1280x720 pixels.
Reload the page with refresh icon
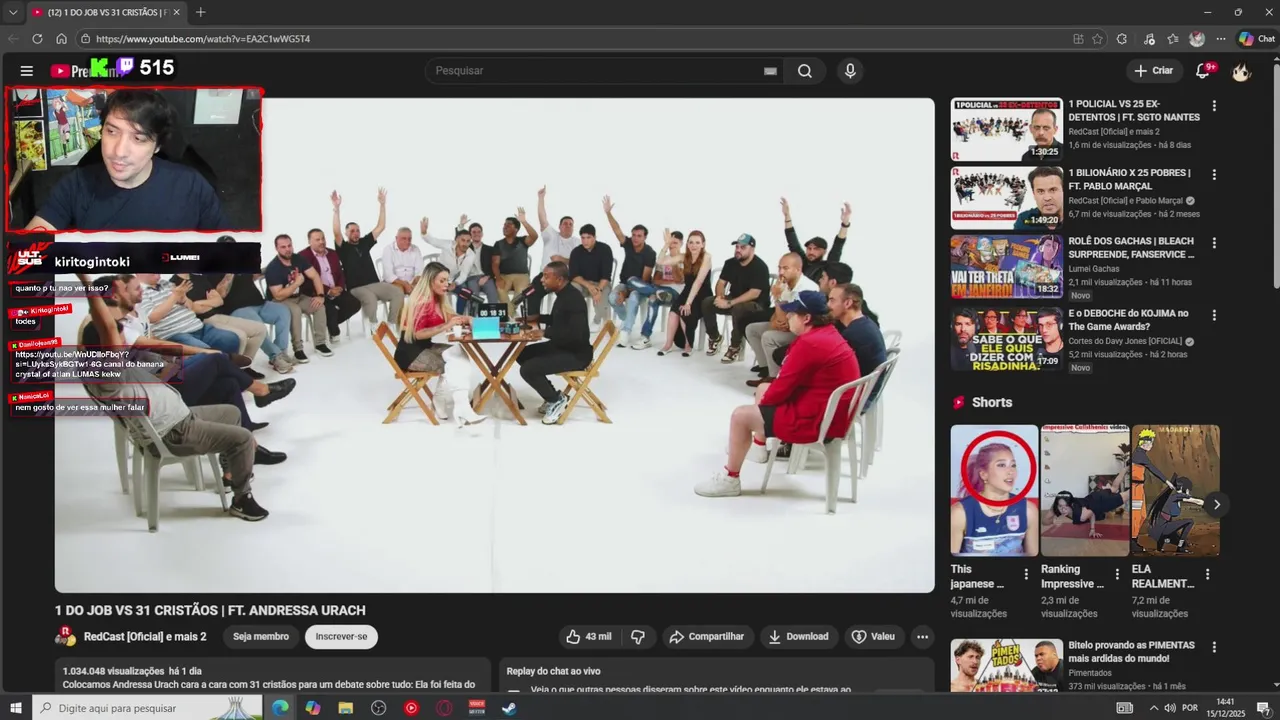[x=37, y=39]
